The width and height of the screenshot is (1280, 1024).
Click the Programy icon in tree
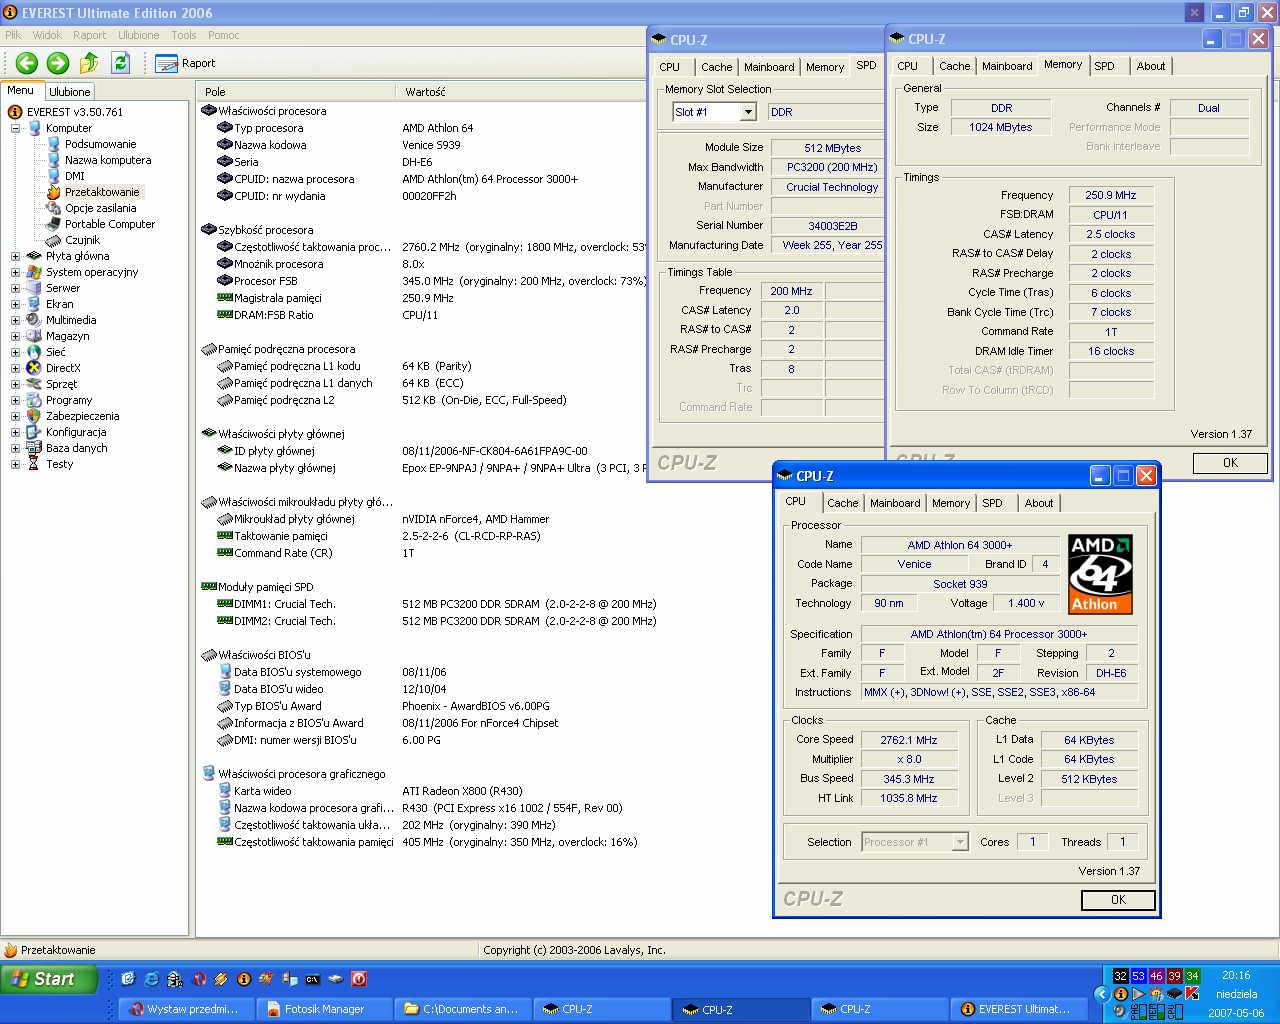tap(34, 400)
